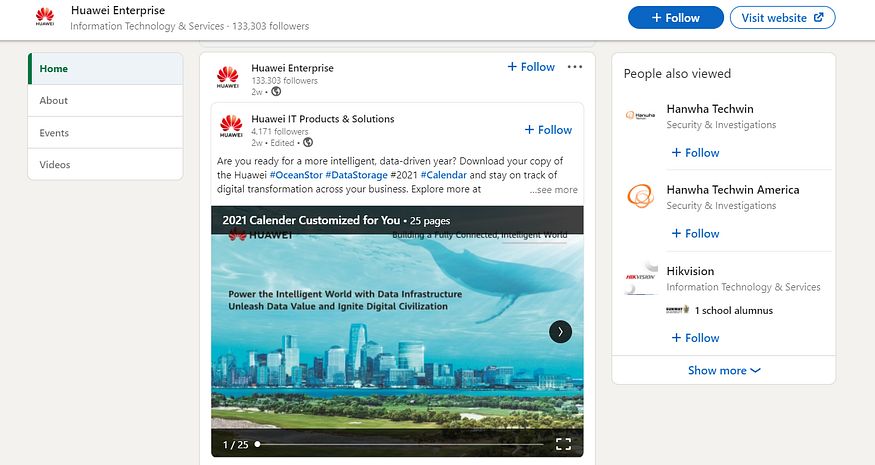This screenshot has width=875, height=465.
Task: Visit the Huawei Enterprise website
Action: click(782, 18)
